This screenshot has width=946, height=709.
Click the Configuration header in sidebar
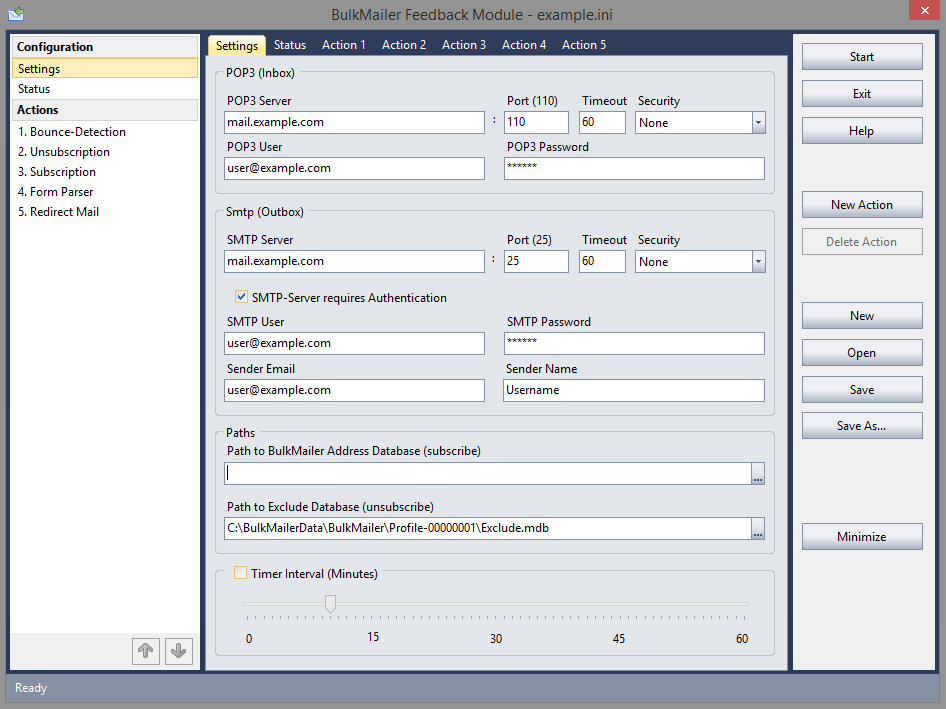(104, 46)
